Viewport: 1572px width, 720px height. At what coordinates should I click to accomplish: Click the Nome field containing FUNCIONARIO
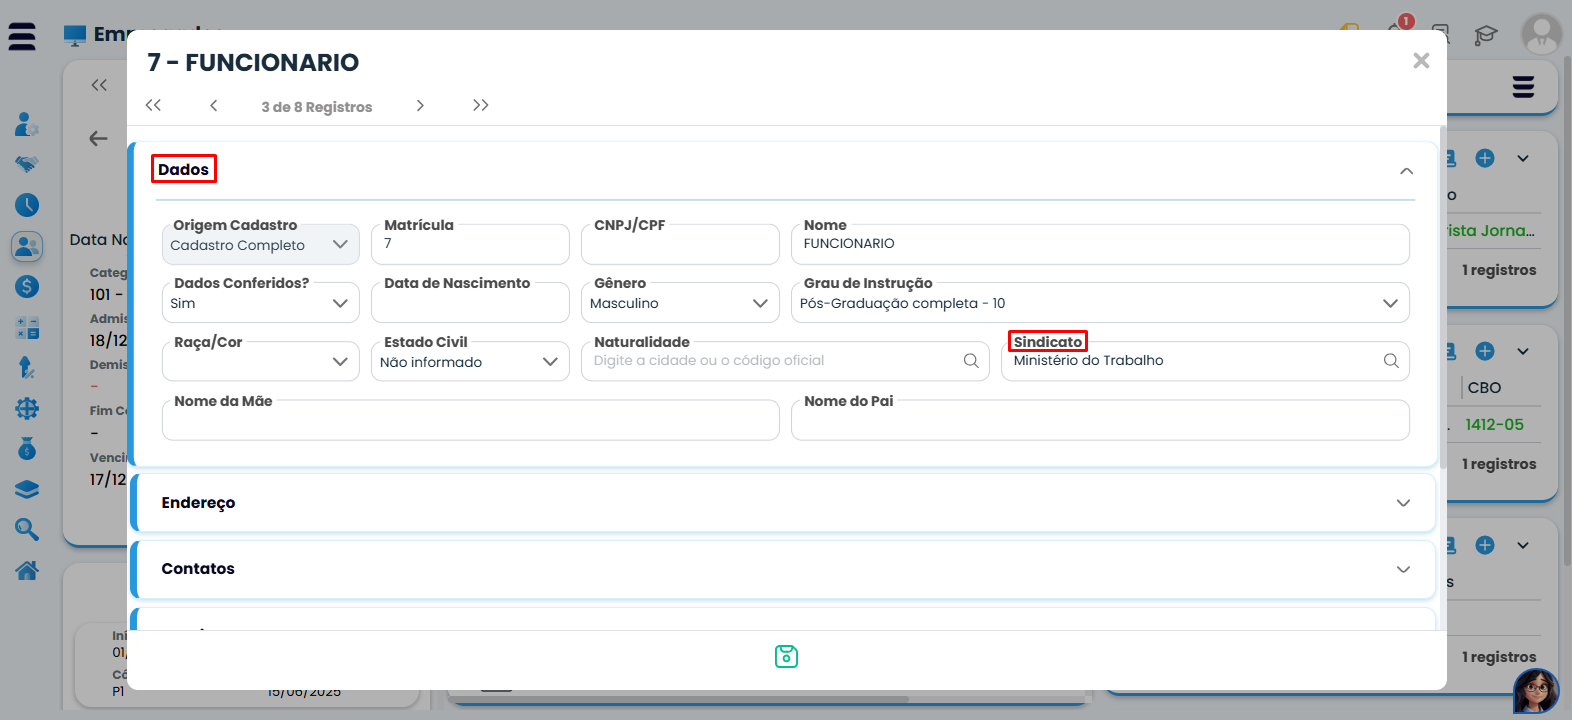(1100, 245)
